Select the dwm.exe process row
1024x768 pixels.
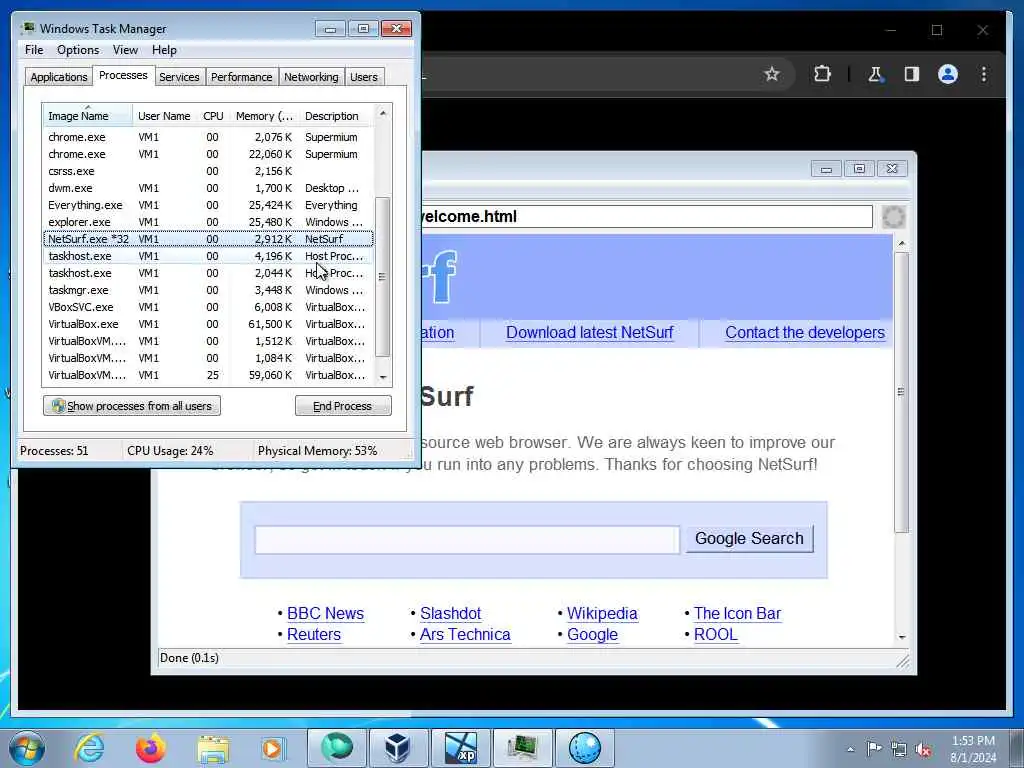click(209, 188)
